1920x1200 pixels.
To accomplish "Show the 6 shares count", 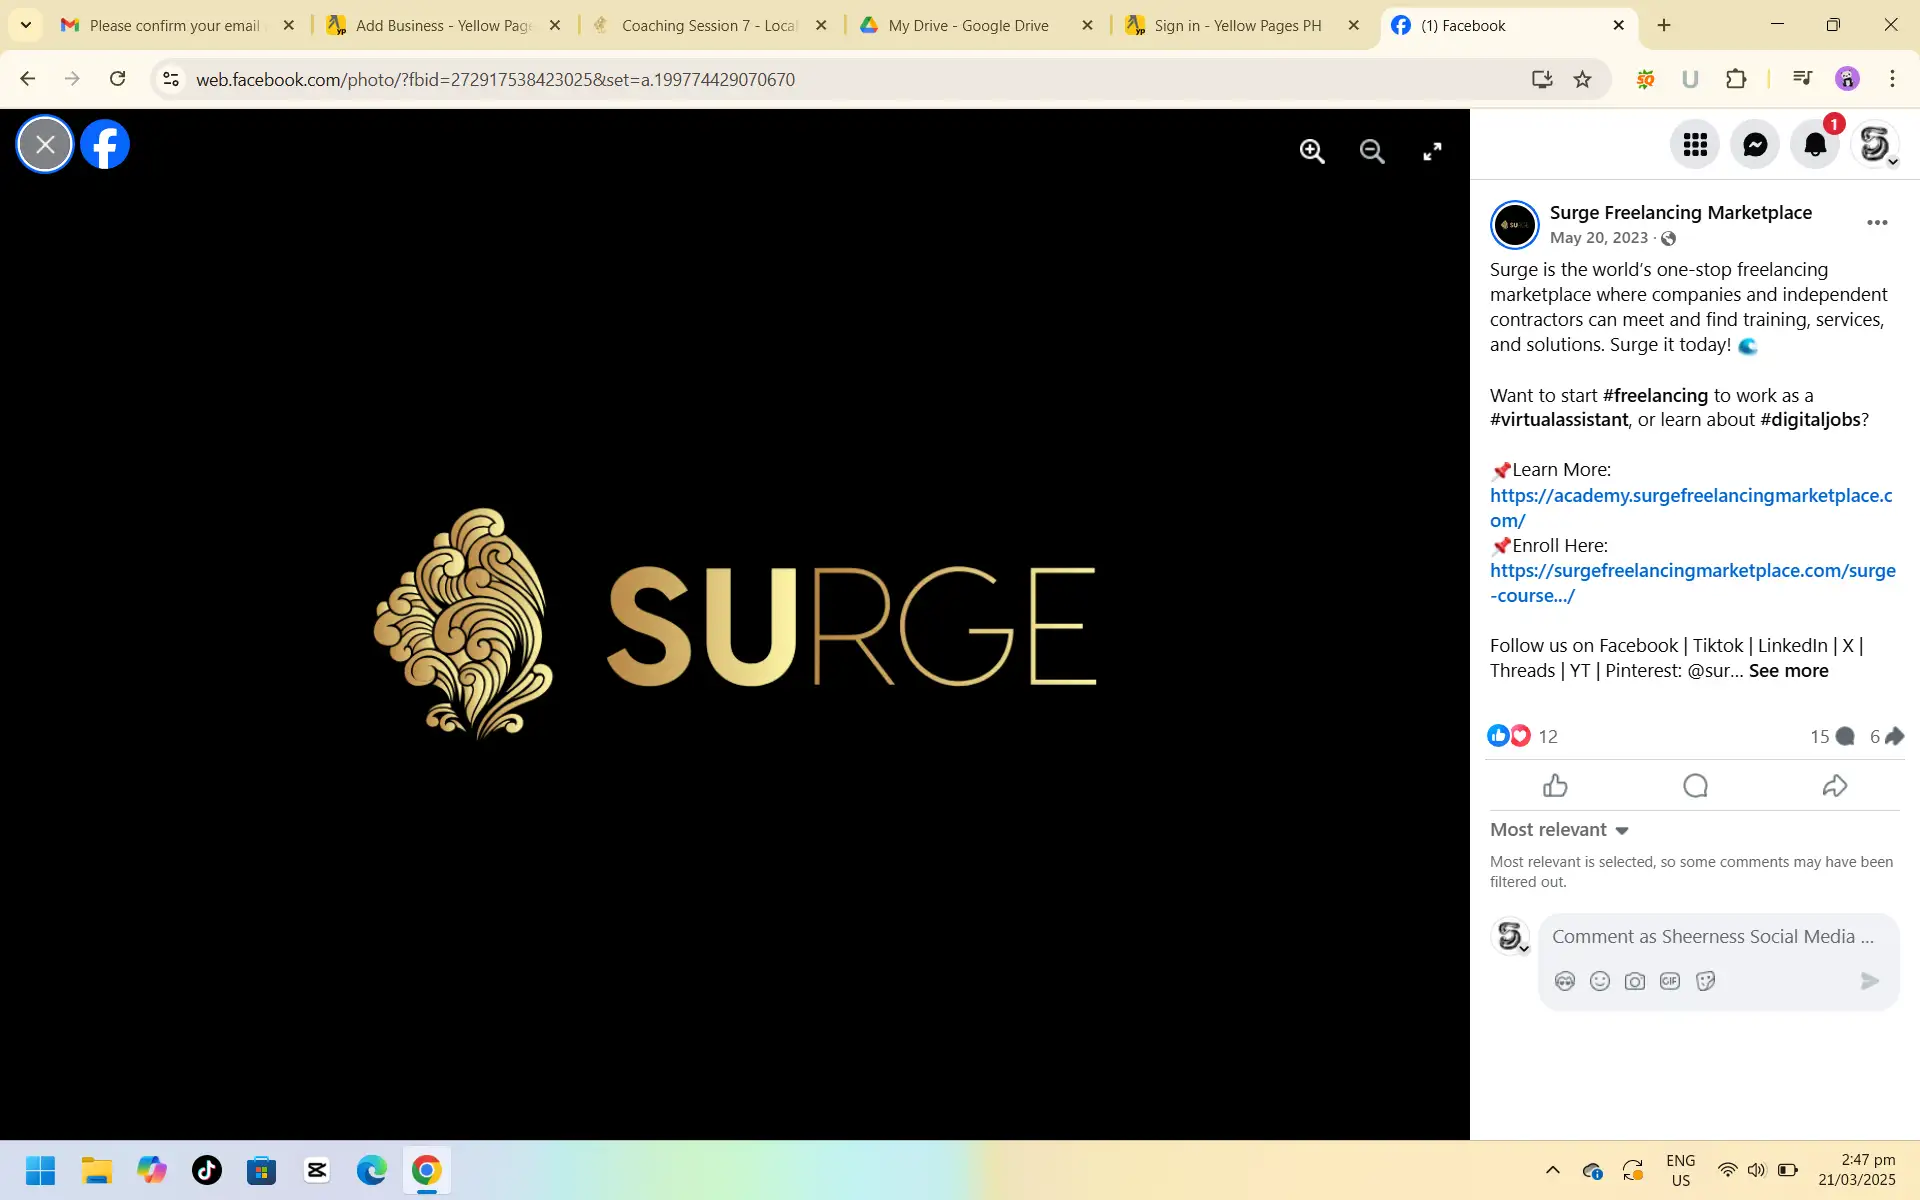I will pyautogui.click(x=1886, y=737).
